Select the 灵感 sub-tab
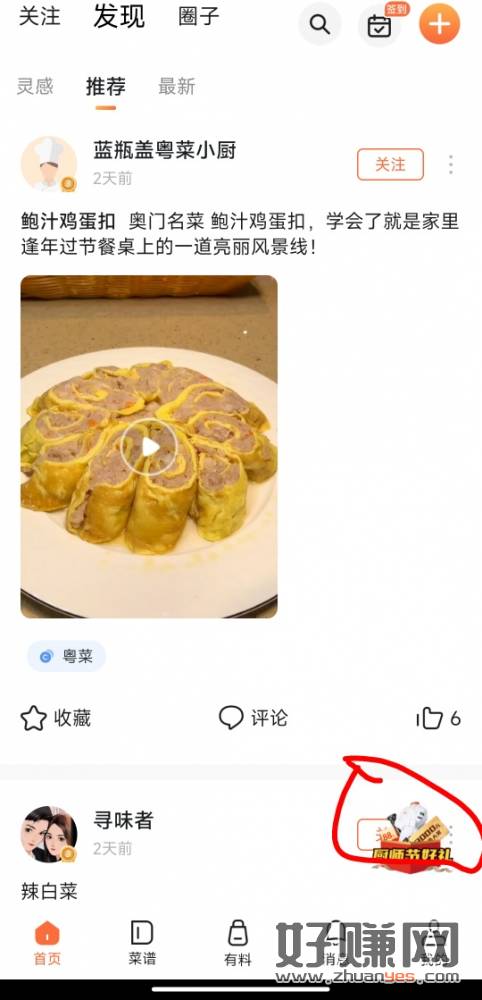 point(35,86)
